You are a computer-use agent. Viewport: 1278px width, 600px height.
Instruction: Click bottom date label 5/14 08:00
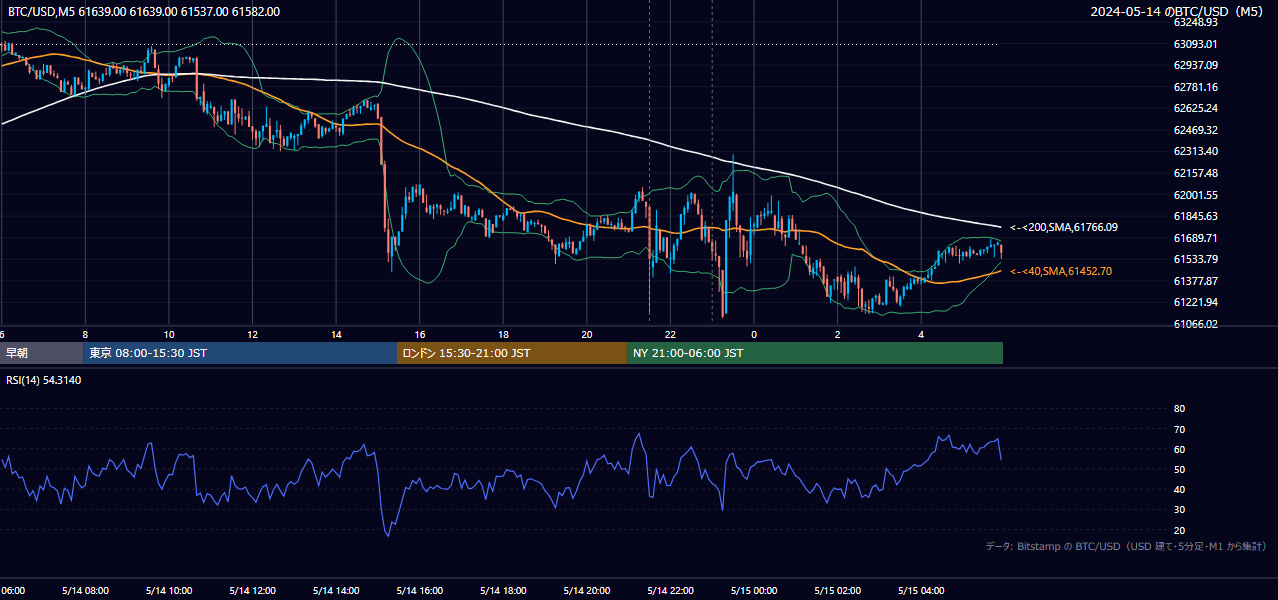[x=85, y=591]
